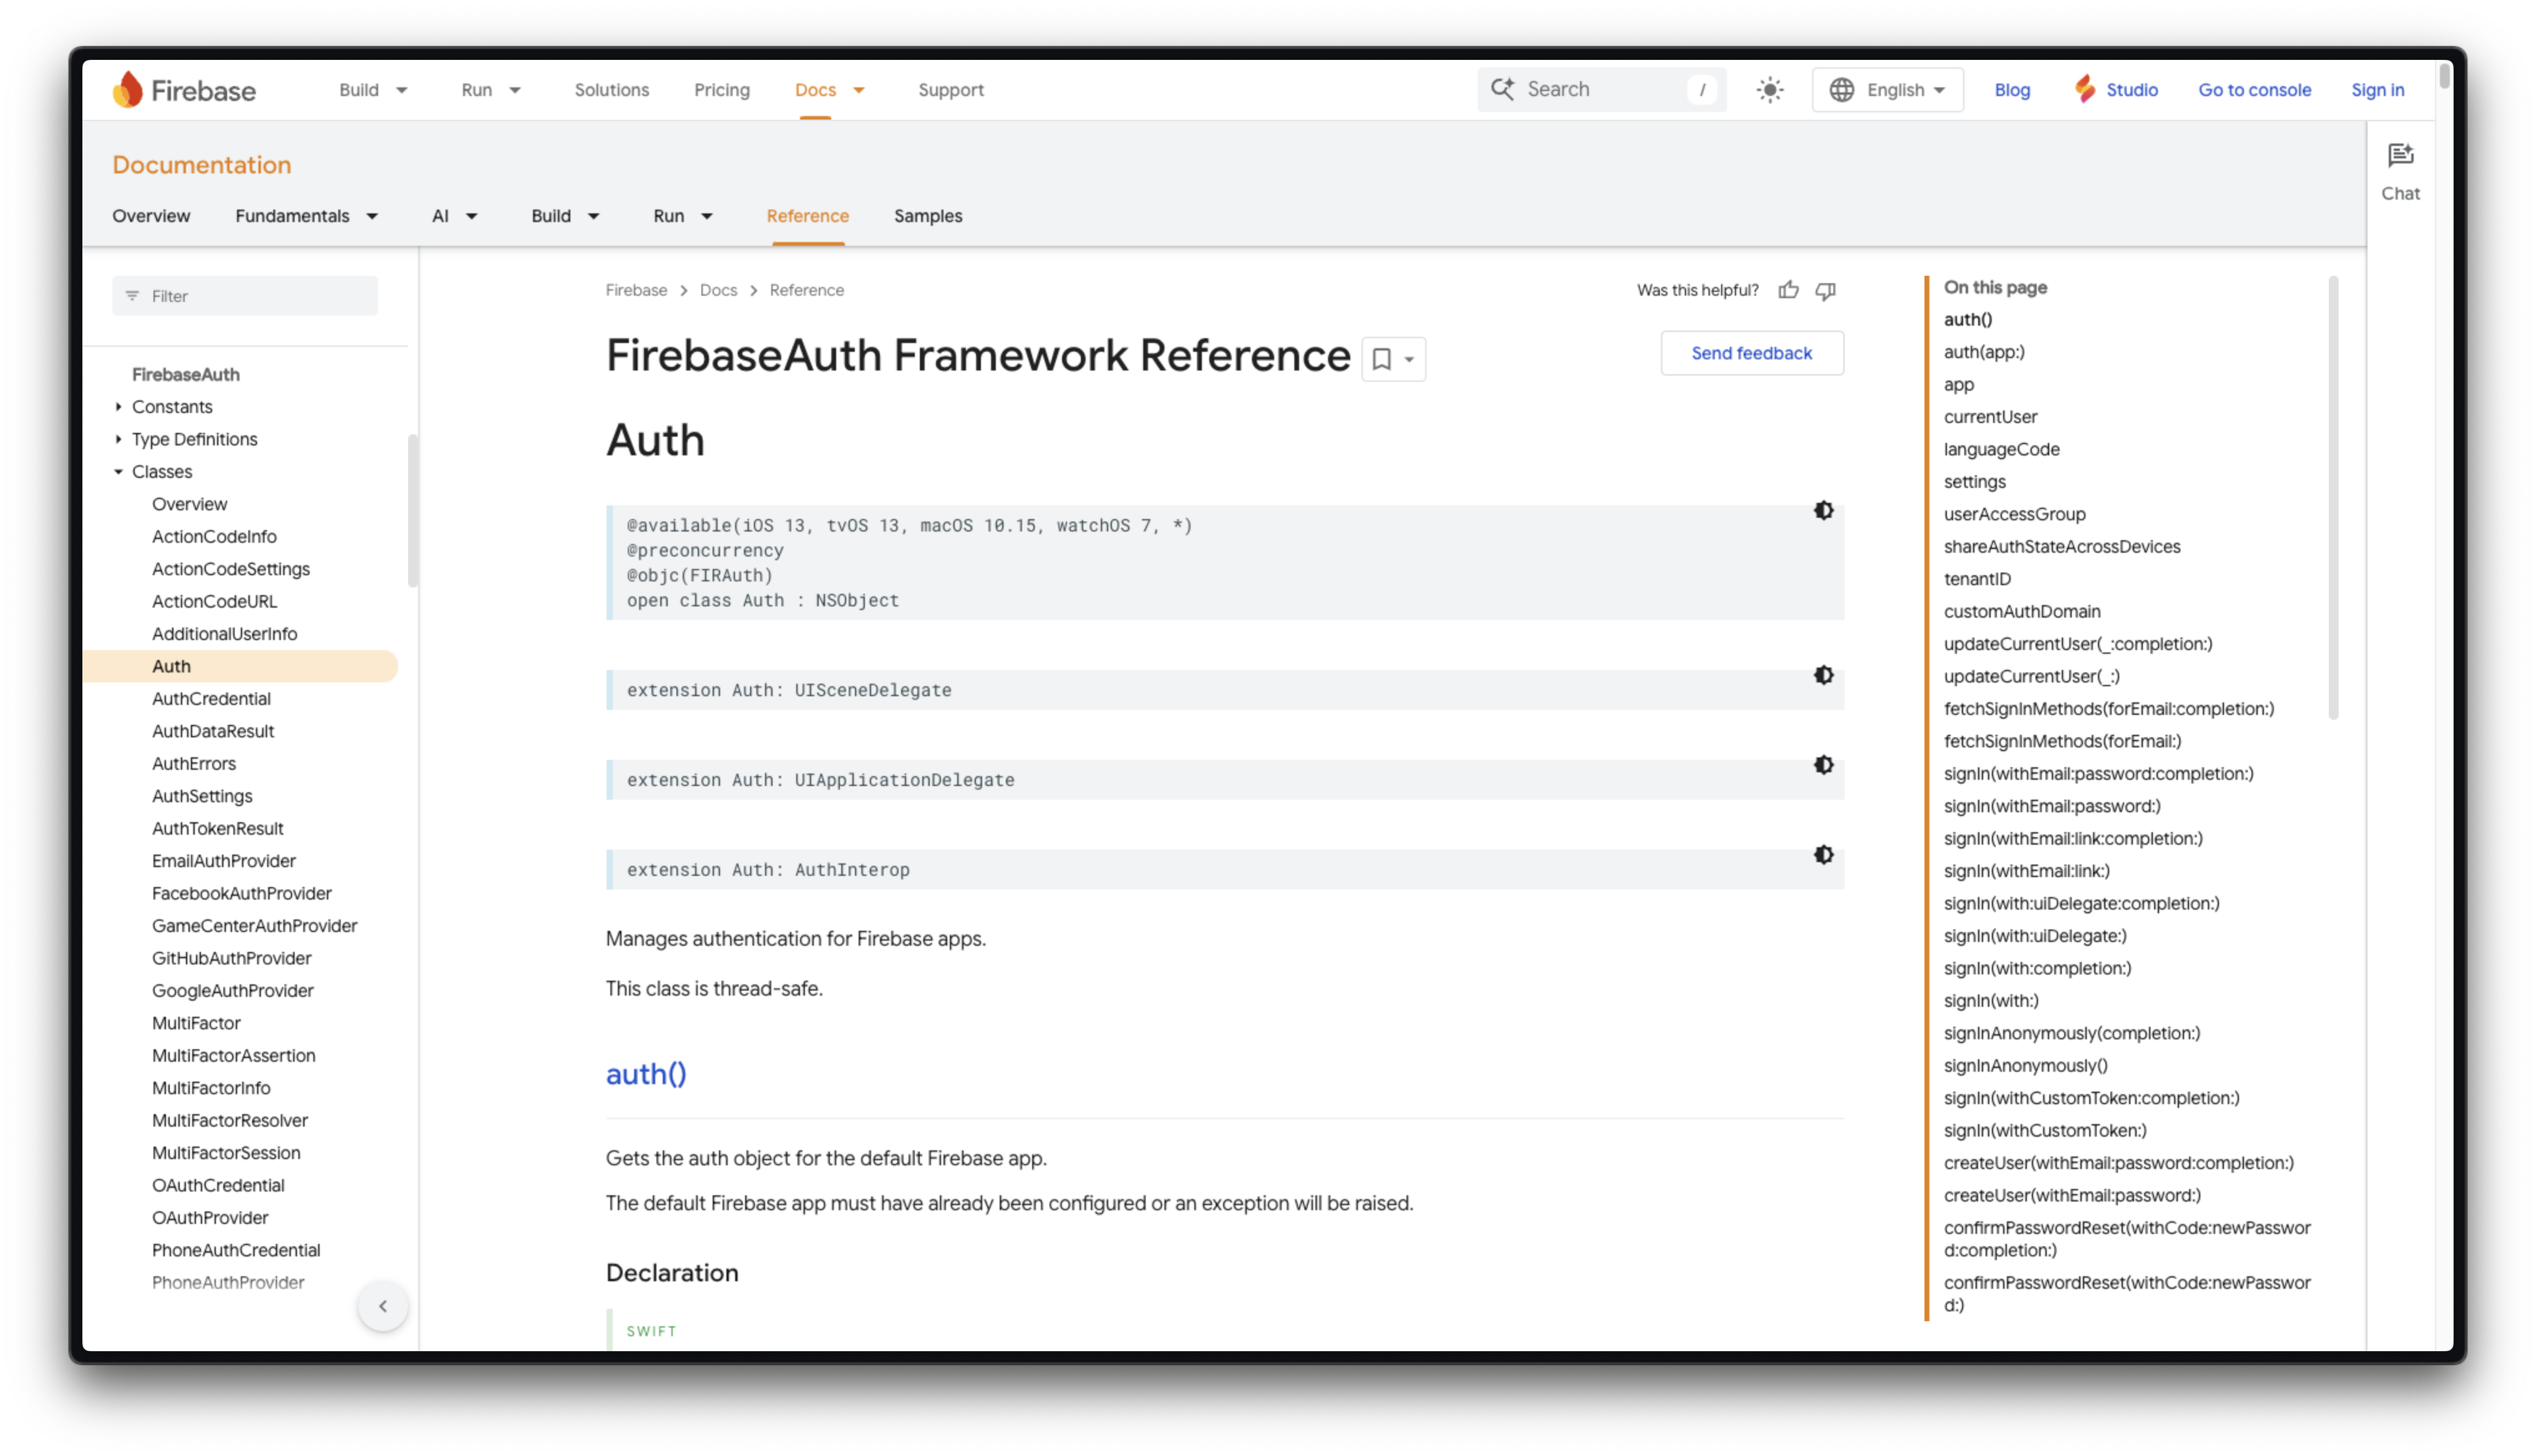Jump to signInAnonymously() in On this page
The image size is (2536, 1456).
point(2025,1066)
